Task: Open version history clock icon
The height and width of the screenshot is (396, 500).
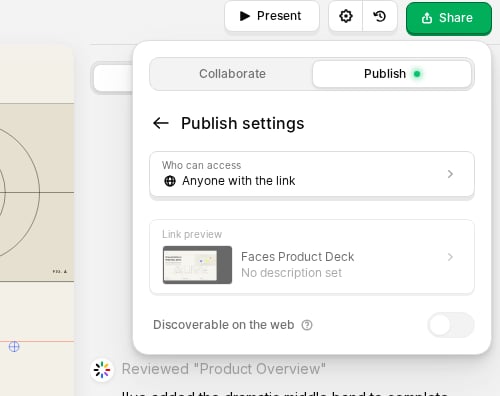Action: coord(380,16)
